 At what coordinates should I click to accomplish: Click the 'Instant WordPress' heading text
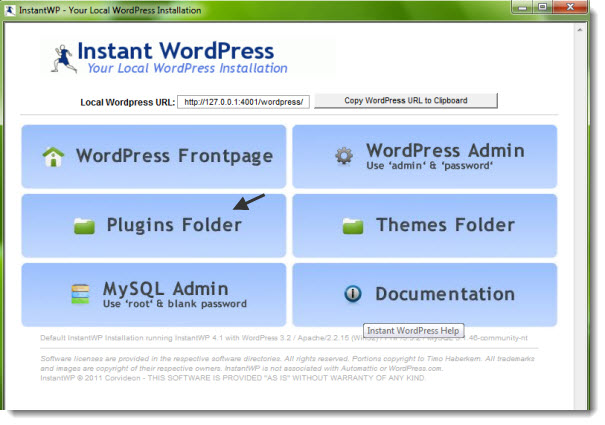click(x=176, y=51)
